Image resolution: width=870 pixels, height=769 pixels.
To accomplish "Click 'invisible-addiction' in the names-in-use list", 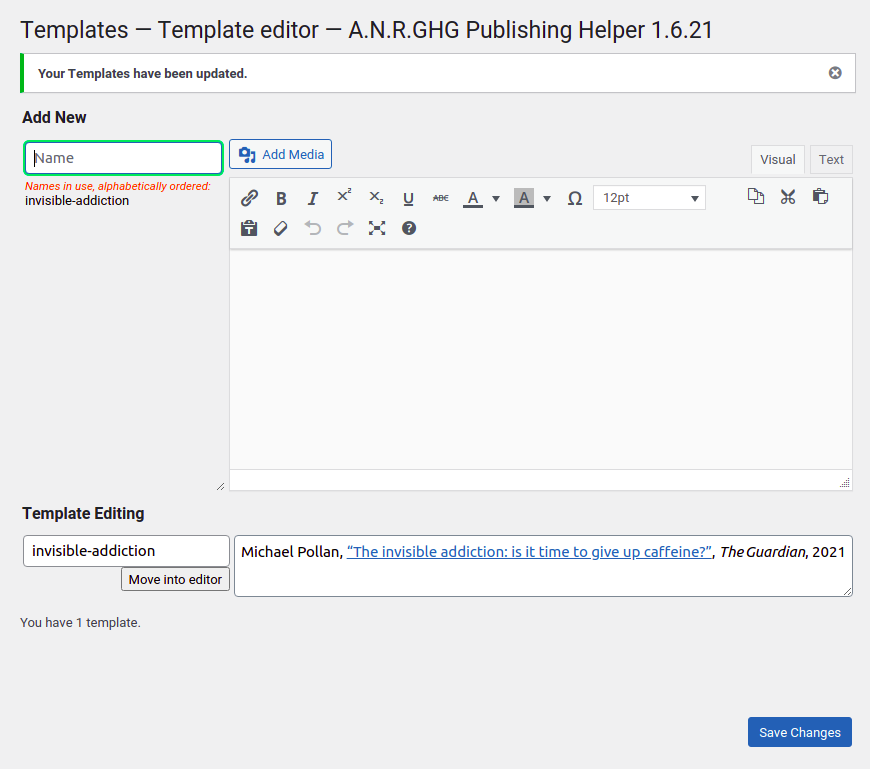I will pos(77,201).
